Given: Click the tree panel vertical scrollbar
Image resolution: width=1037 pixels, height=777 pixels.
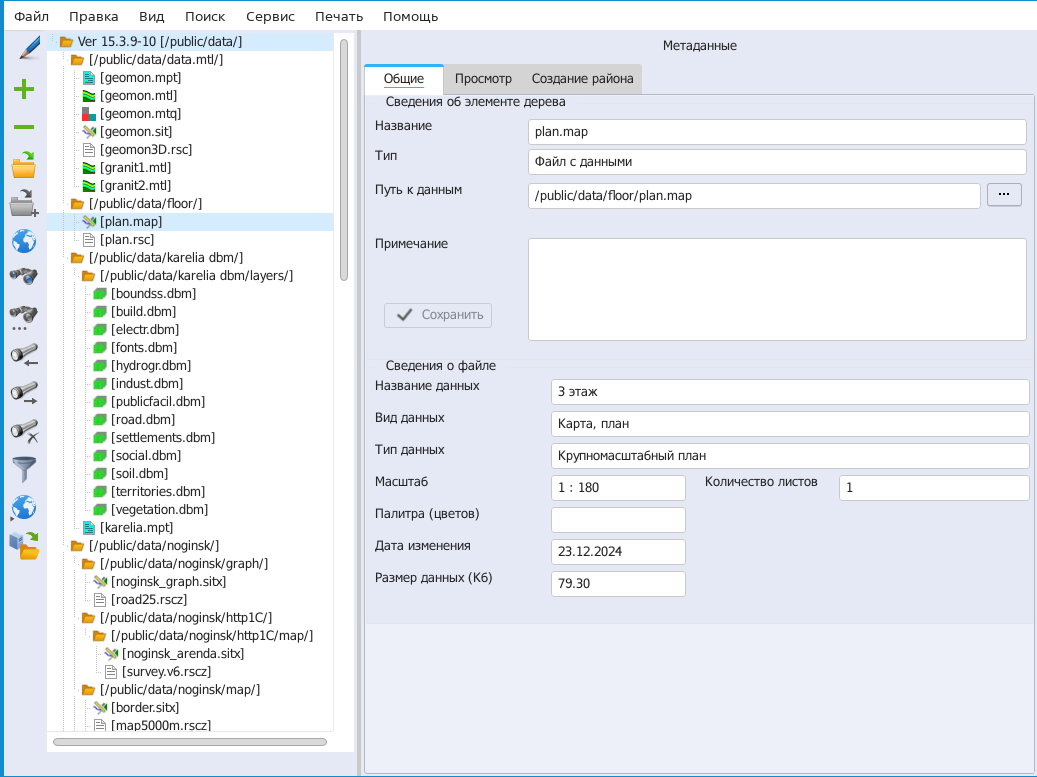Looking at the screenshot, I should pyautogui.click(x=344, y=160).
